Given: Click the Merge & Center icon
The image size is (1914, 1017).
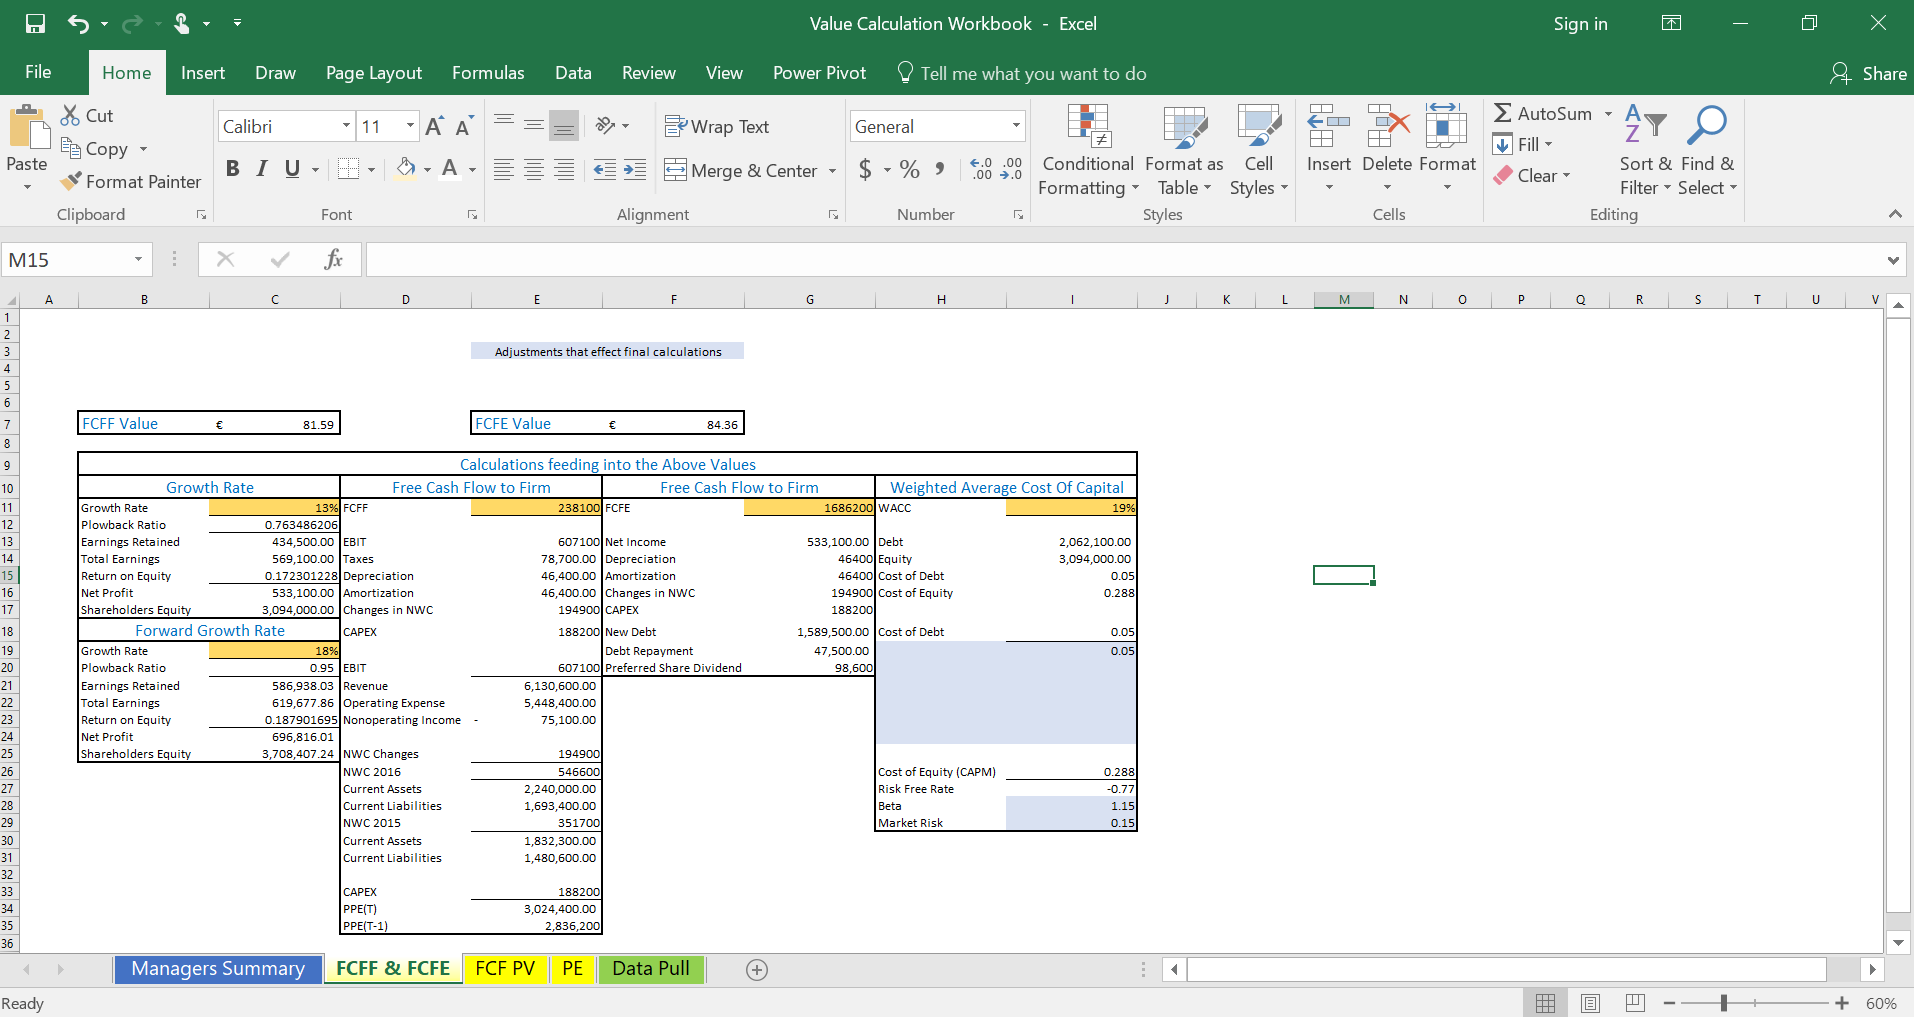Looking at the screenshot, I should 676,170.
